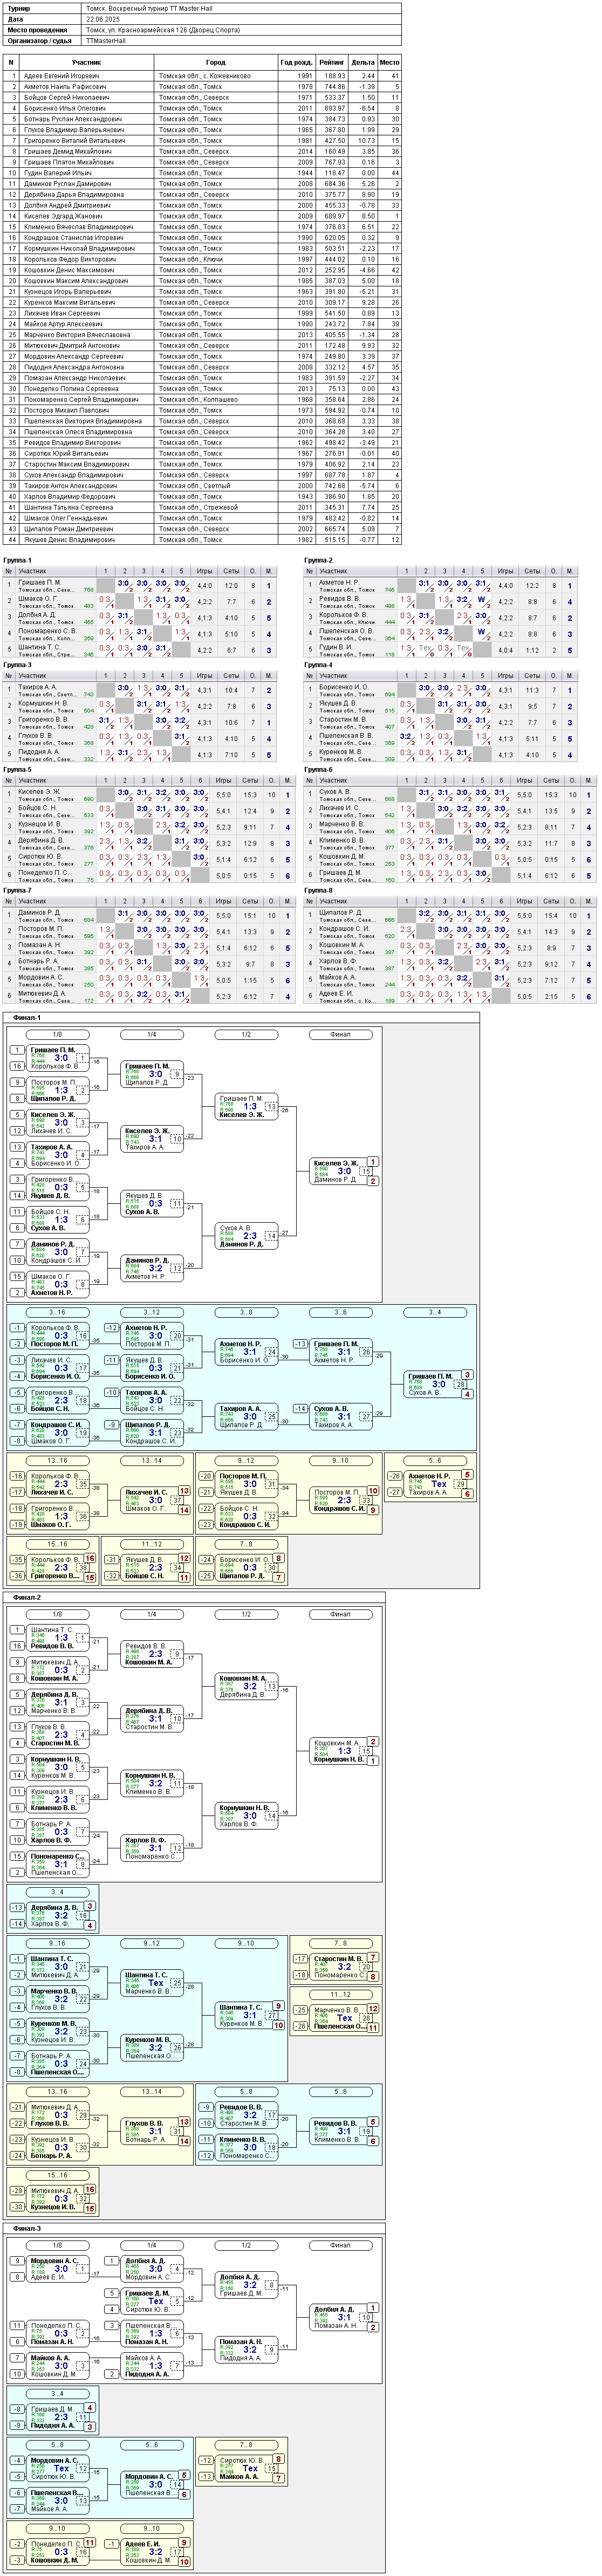Click 'Киселев Эдгард Жанович' row name
This screenshot has height=2576, width=602.
(62, 216)
